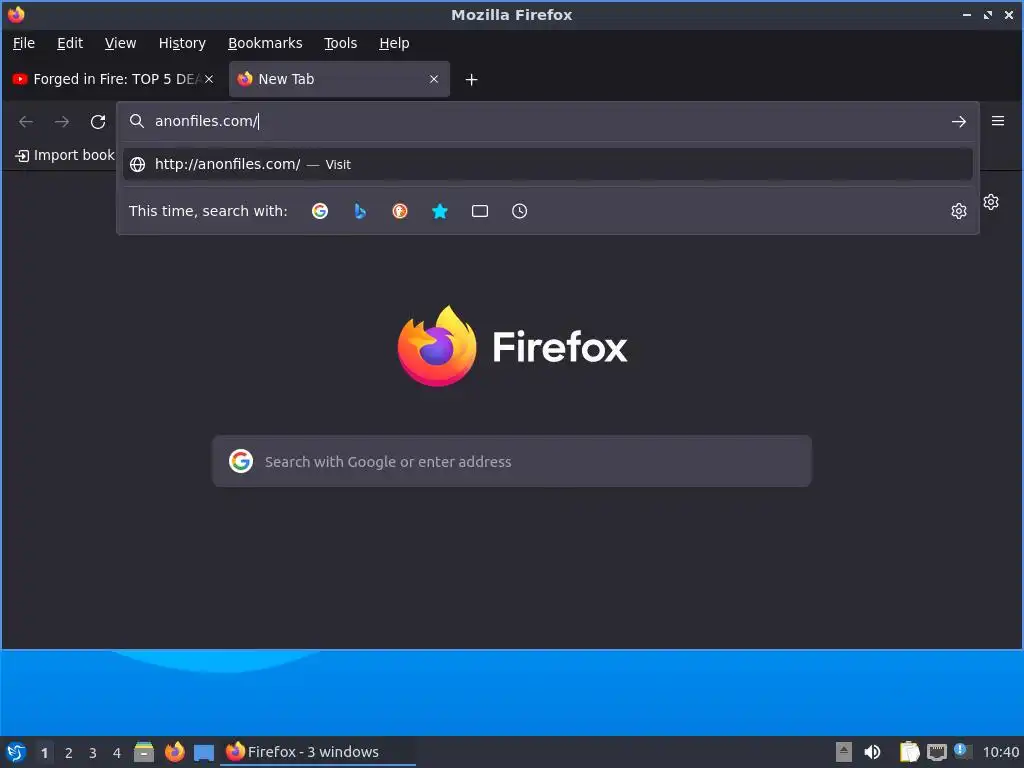
Task: Open the Tools menu
Action: [x=340, y=43]
